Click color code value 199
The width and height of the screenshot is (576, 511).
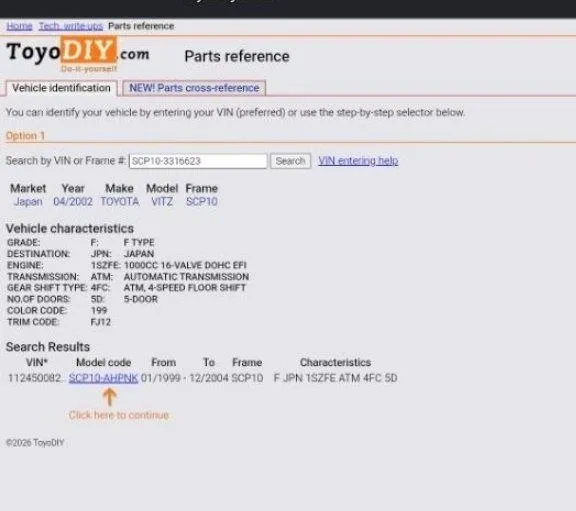99,310
